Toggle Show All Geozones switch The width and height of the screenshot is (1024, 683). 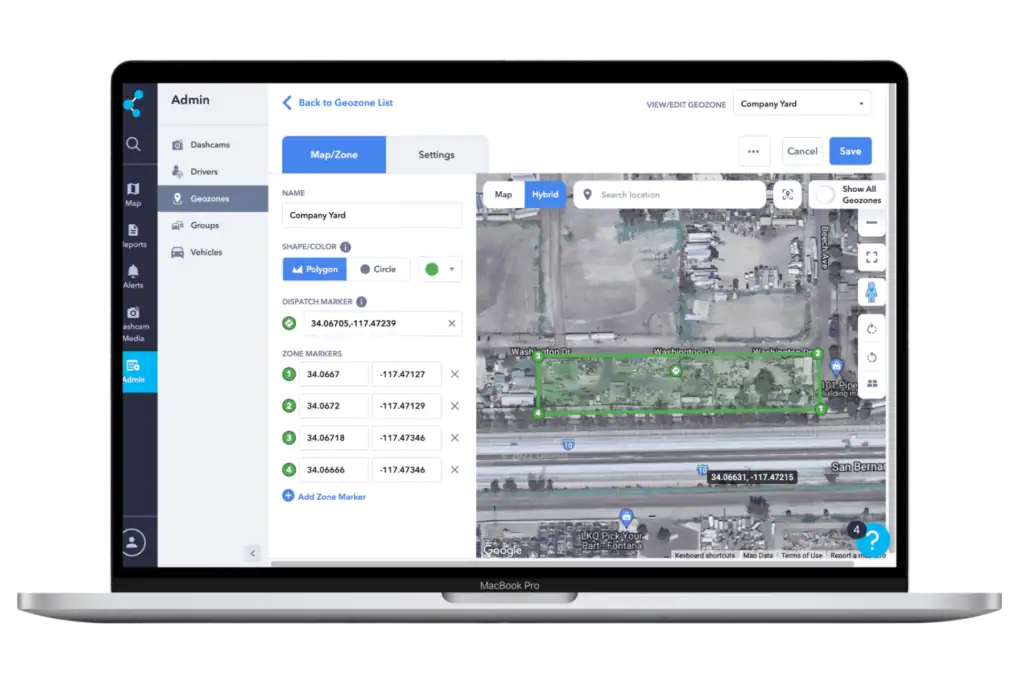[825, 194]
